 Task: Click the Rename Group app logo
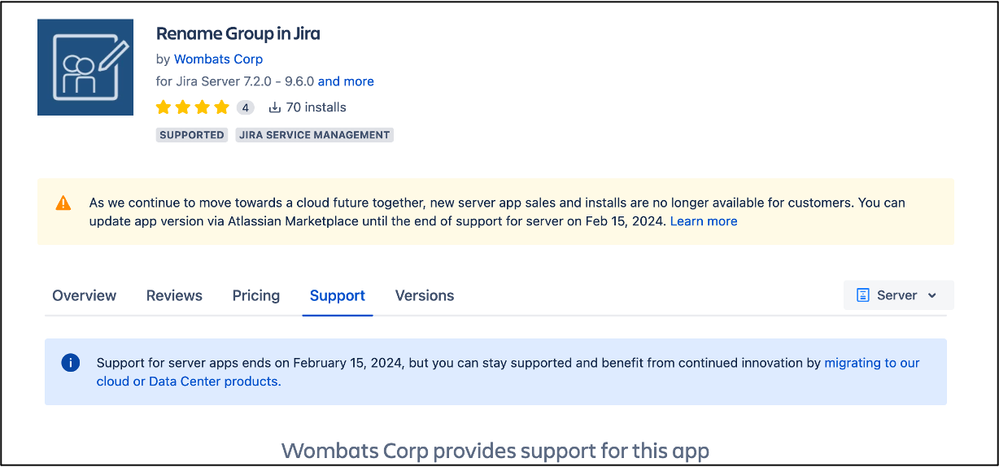(85, 68)
